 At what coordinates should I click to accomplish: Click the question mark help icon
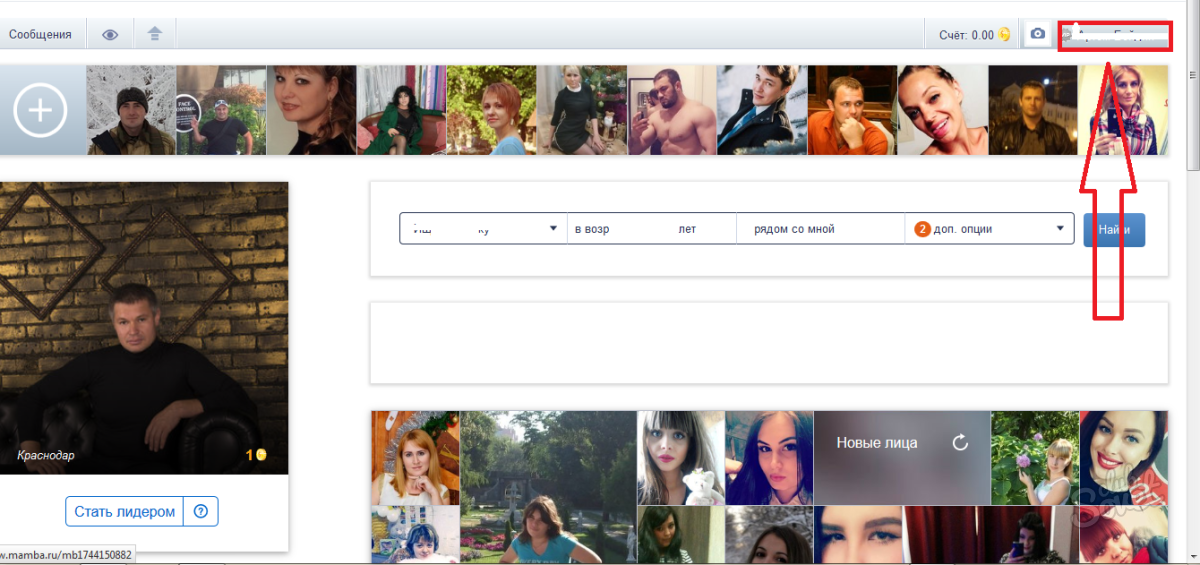(x=201, y=512)
